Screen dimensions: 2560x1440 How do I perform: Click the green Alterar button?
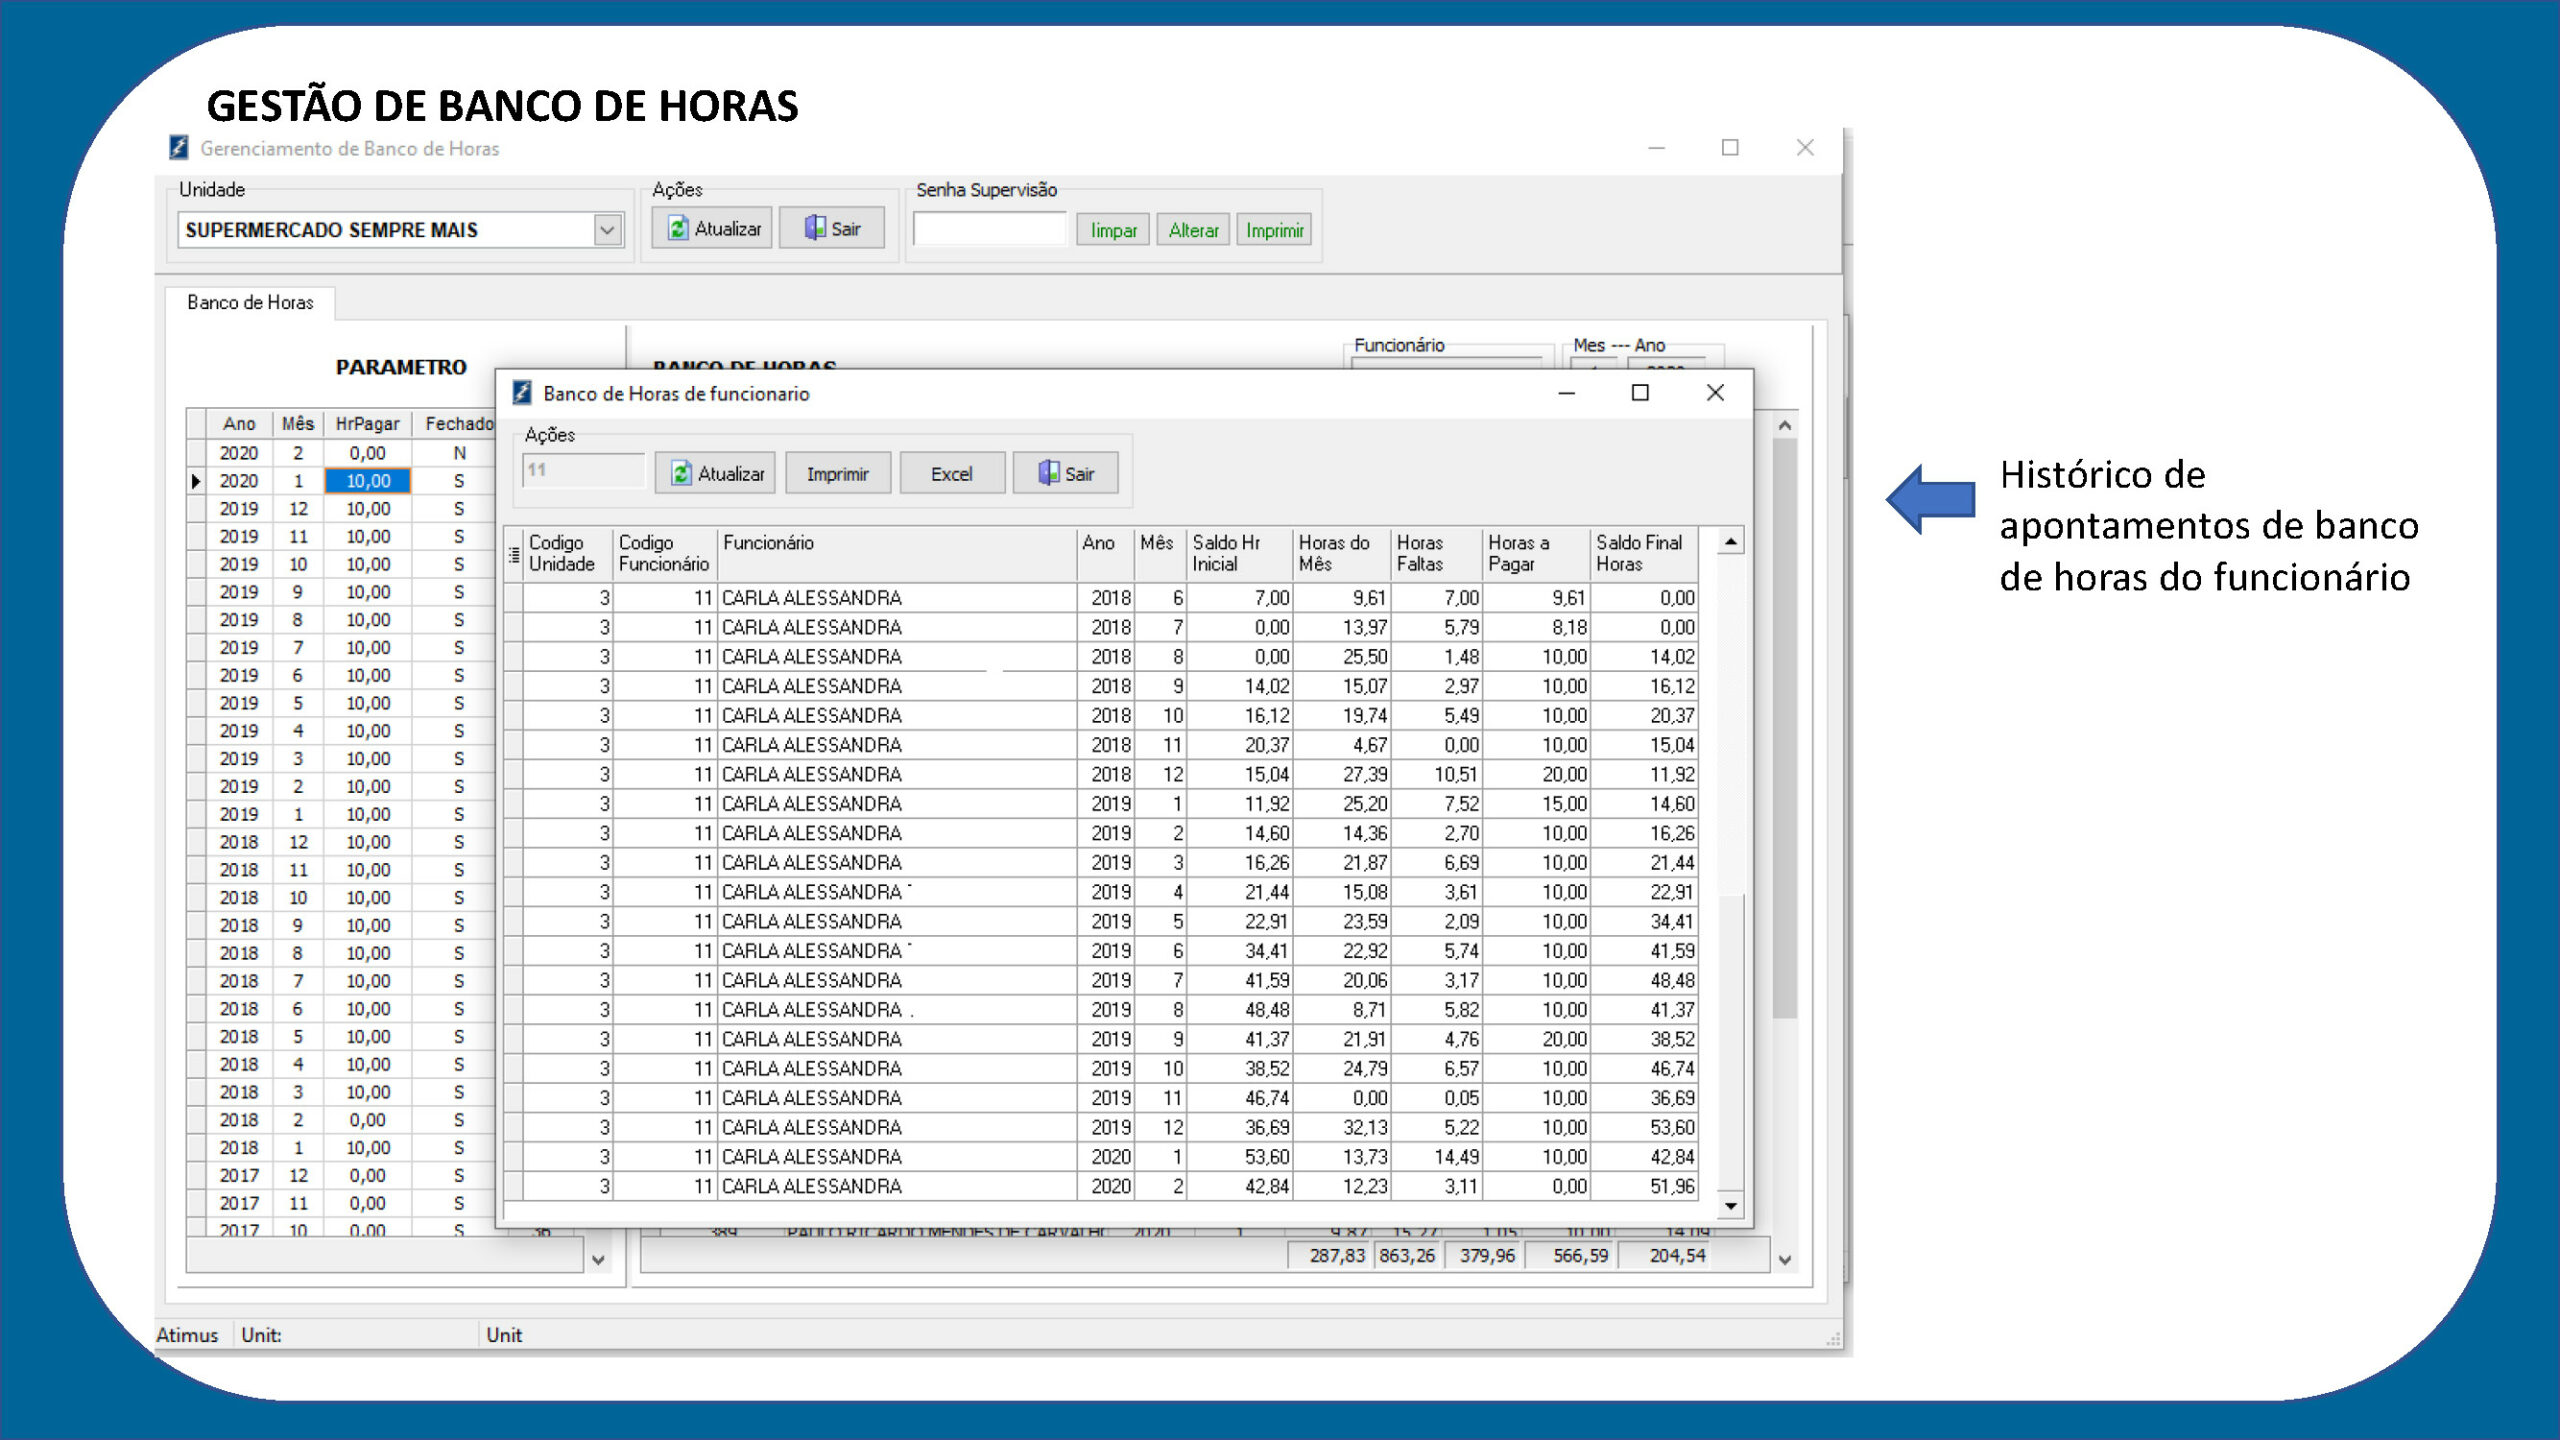click(1193, 230)
